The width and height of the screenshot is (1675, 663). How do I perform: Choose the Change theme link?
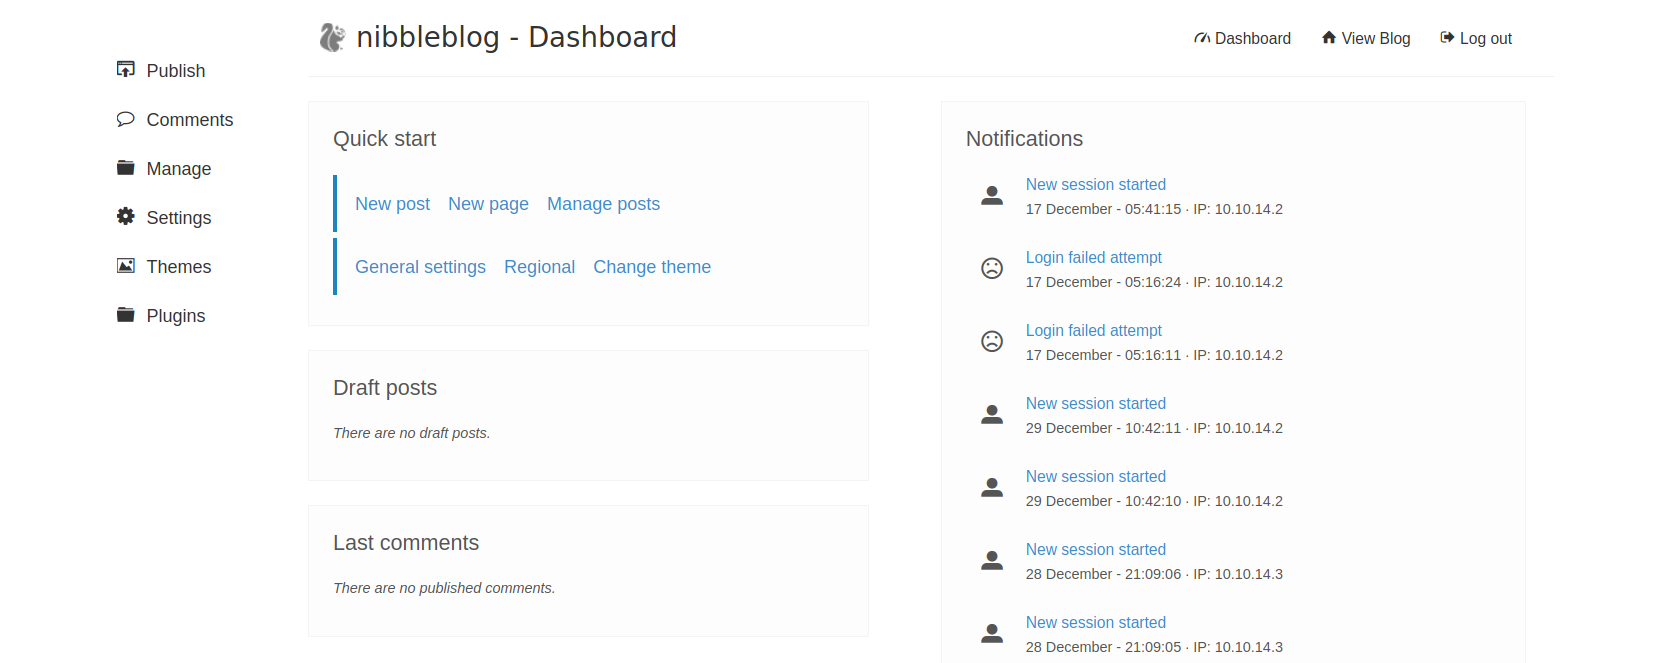pos(651,267)
